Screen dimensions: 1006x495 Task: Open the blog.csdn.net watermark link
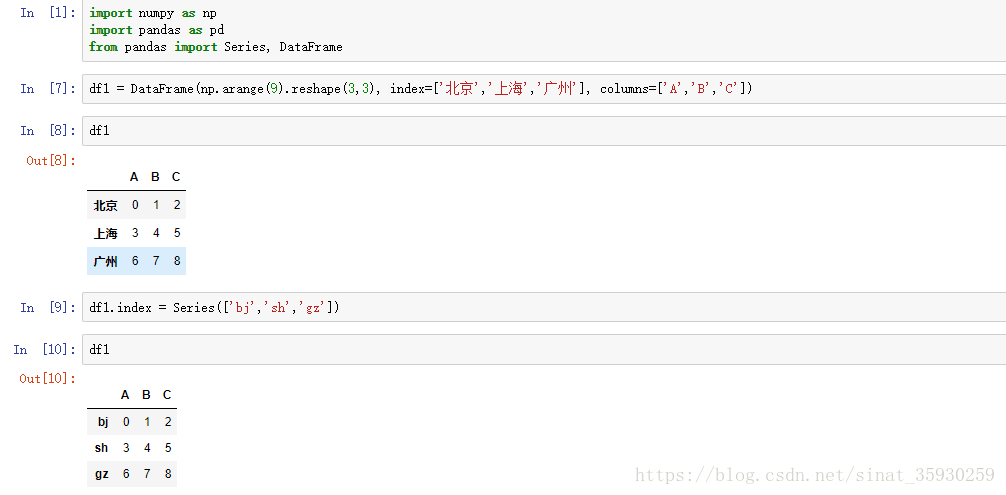pos(815,476)
